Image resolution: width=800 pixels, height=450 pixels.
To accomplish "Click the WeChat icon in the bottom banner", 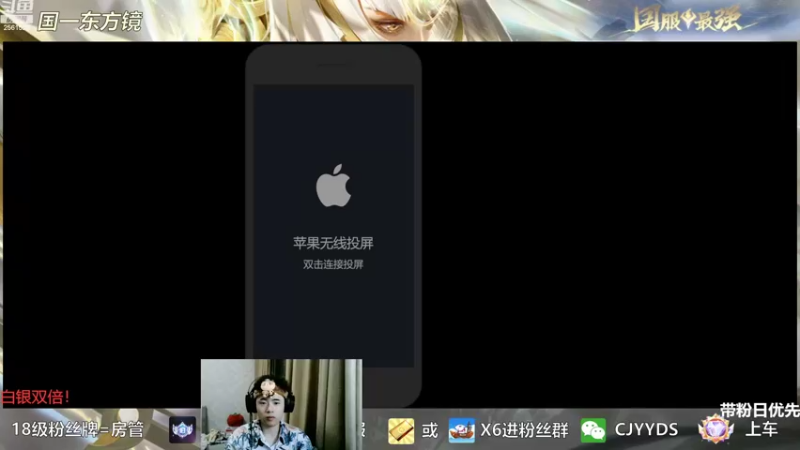I will point(593,430).
